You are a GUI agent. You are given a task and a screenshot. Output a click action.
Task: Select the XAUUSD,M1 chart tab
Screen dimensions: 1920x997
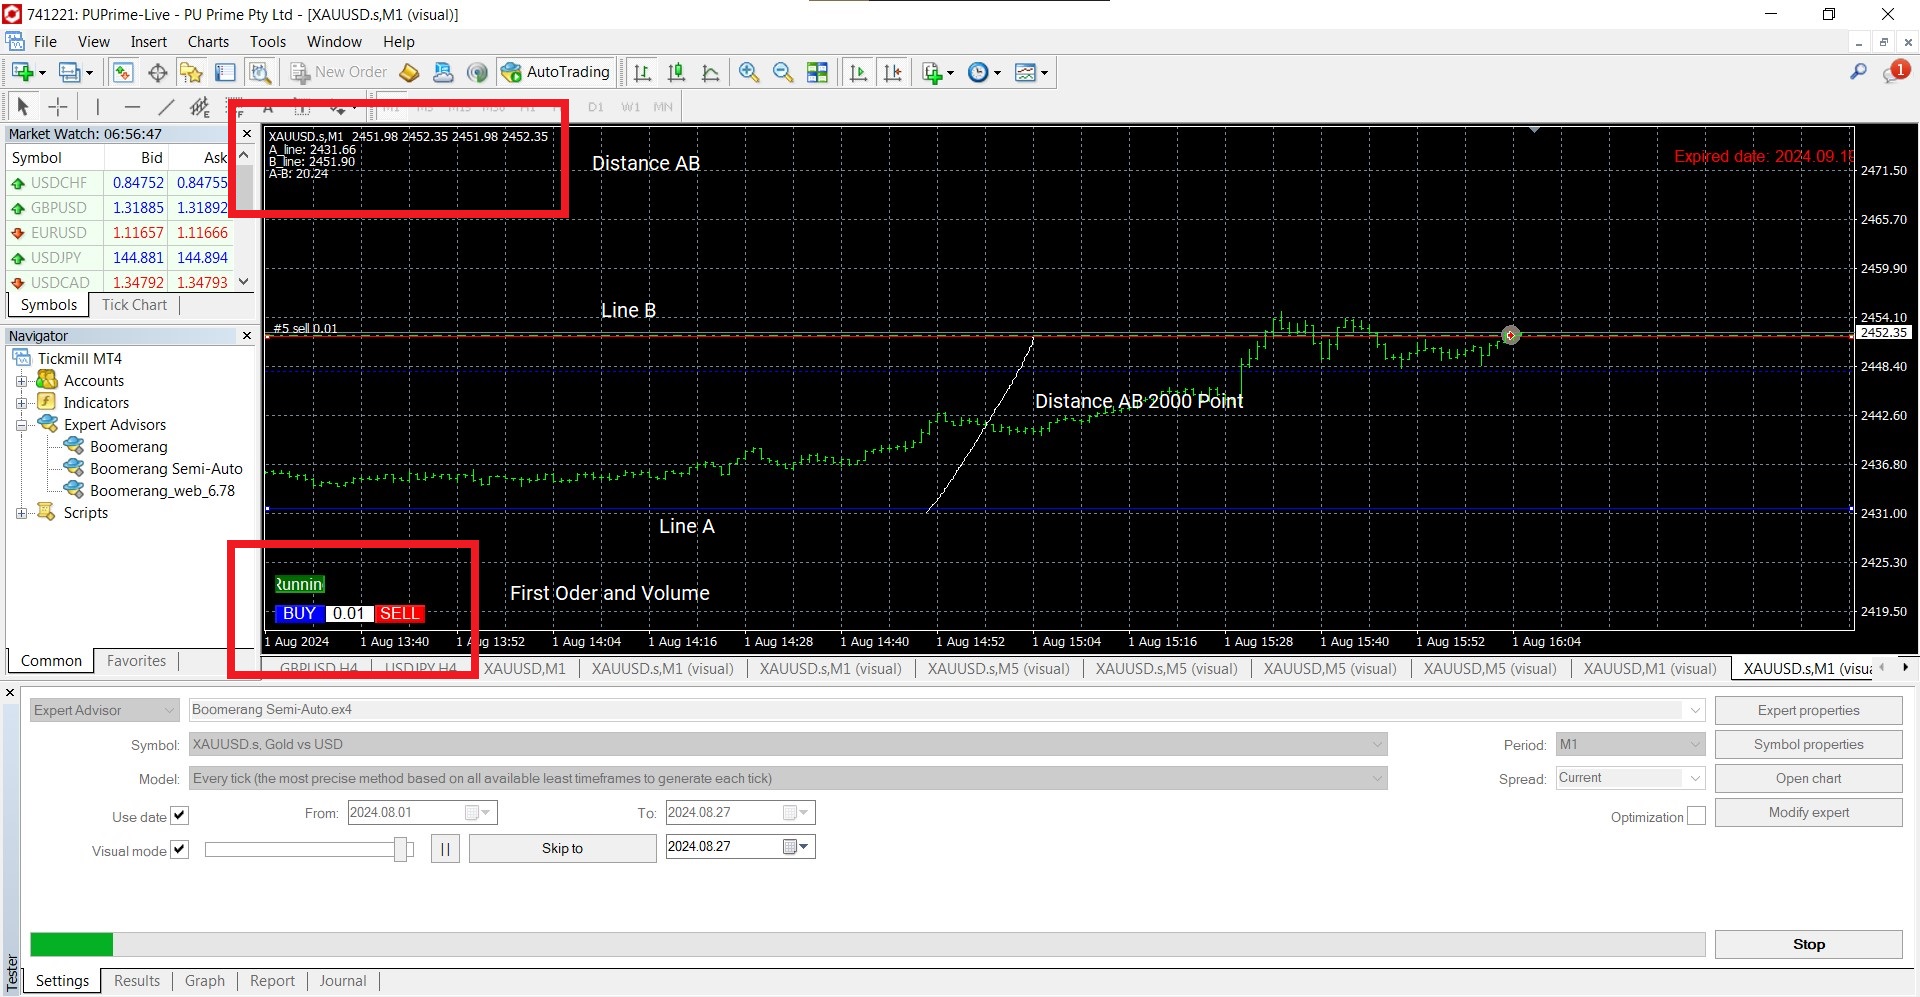coord(524,669)
